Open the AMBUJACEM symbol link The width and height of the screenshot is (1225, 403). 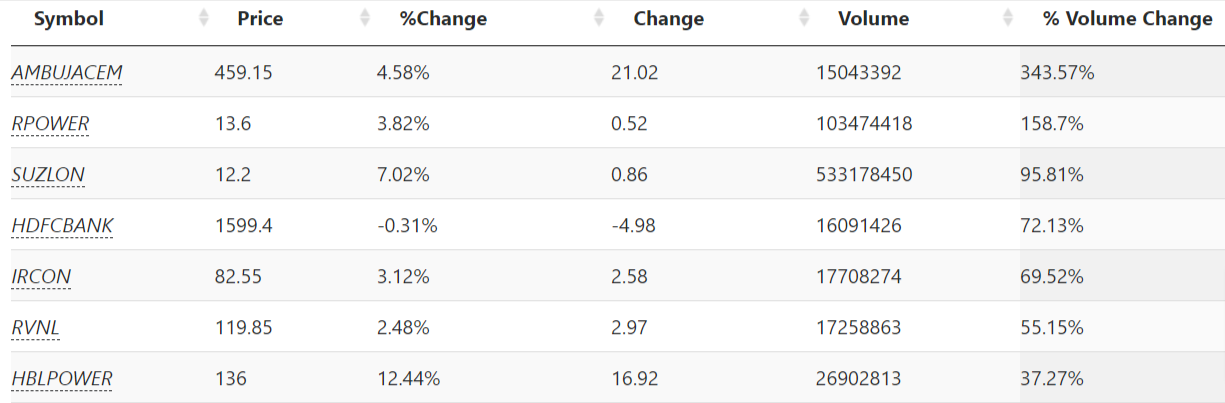[67, 72]
